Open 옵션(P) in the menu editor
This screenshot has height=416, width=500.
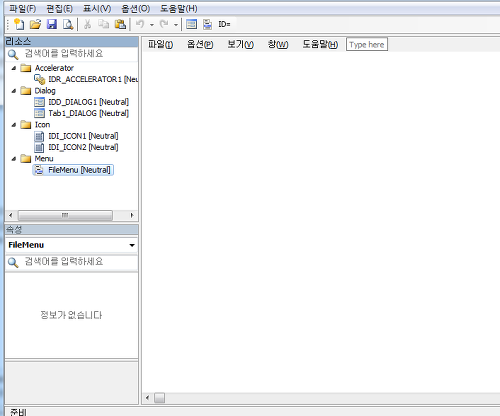[x=200, y=44]
